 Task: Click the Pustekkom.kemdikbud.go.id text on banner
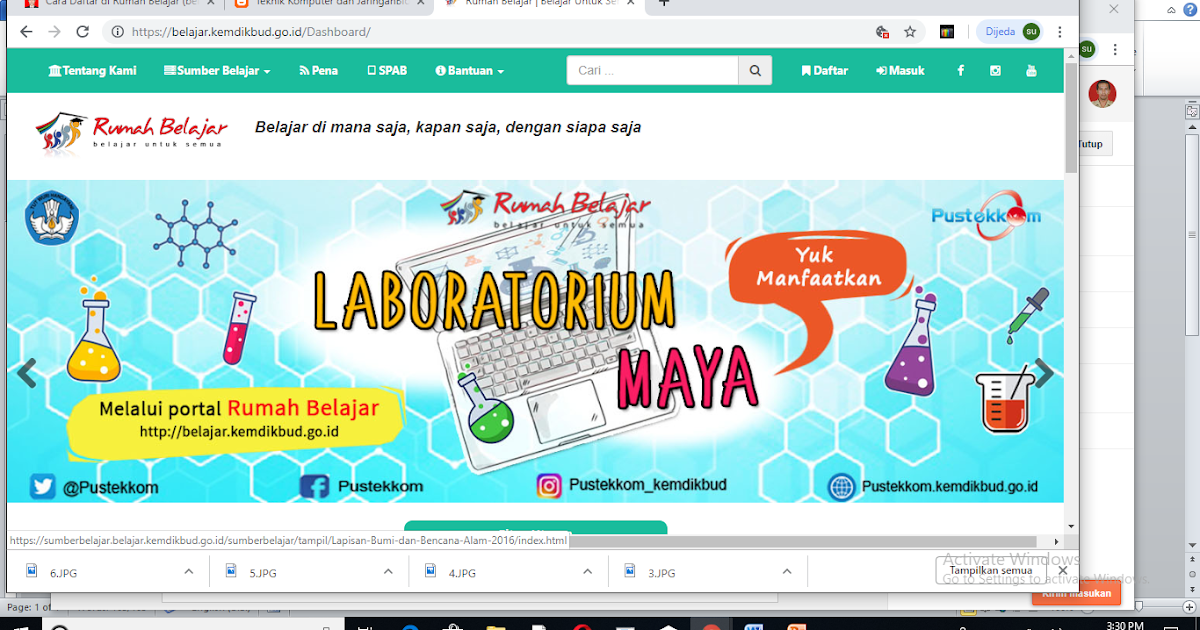pos(949,487)
